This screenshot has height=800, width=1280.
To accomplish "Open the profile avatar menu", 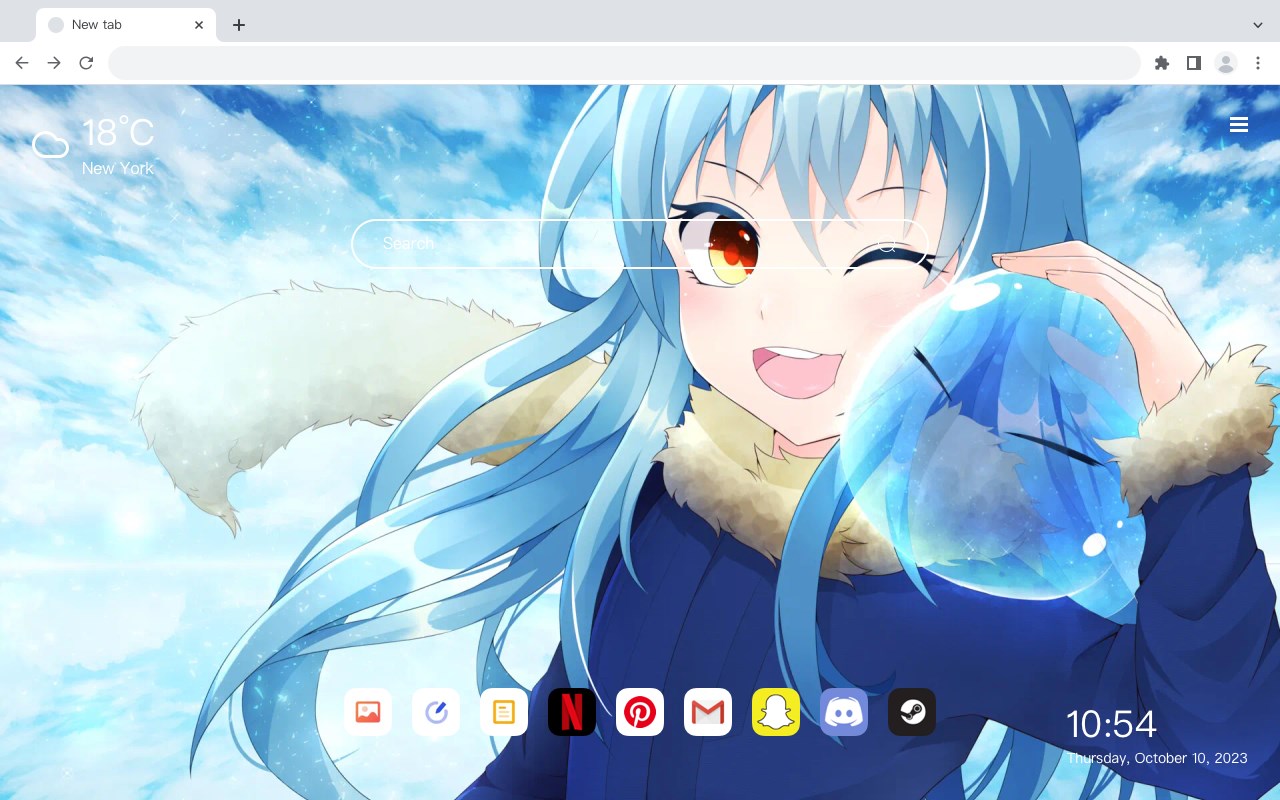I will 1226,63.
